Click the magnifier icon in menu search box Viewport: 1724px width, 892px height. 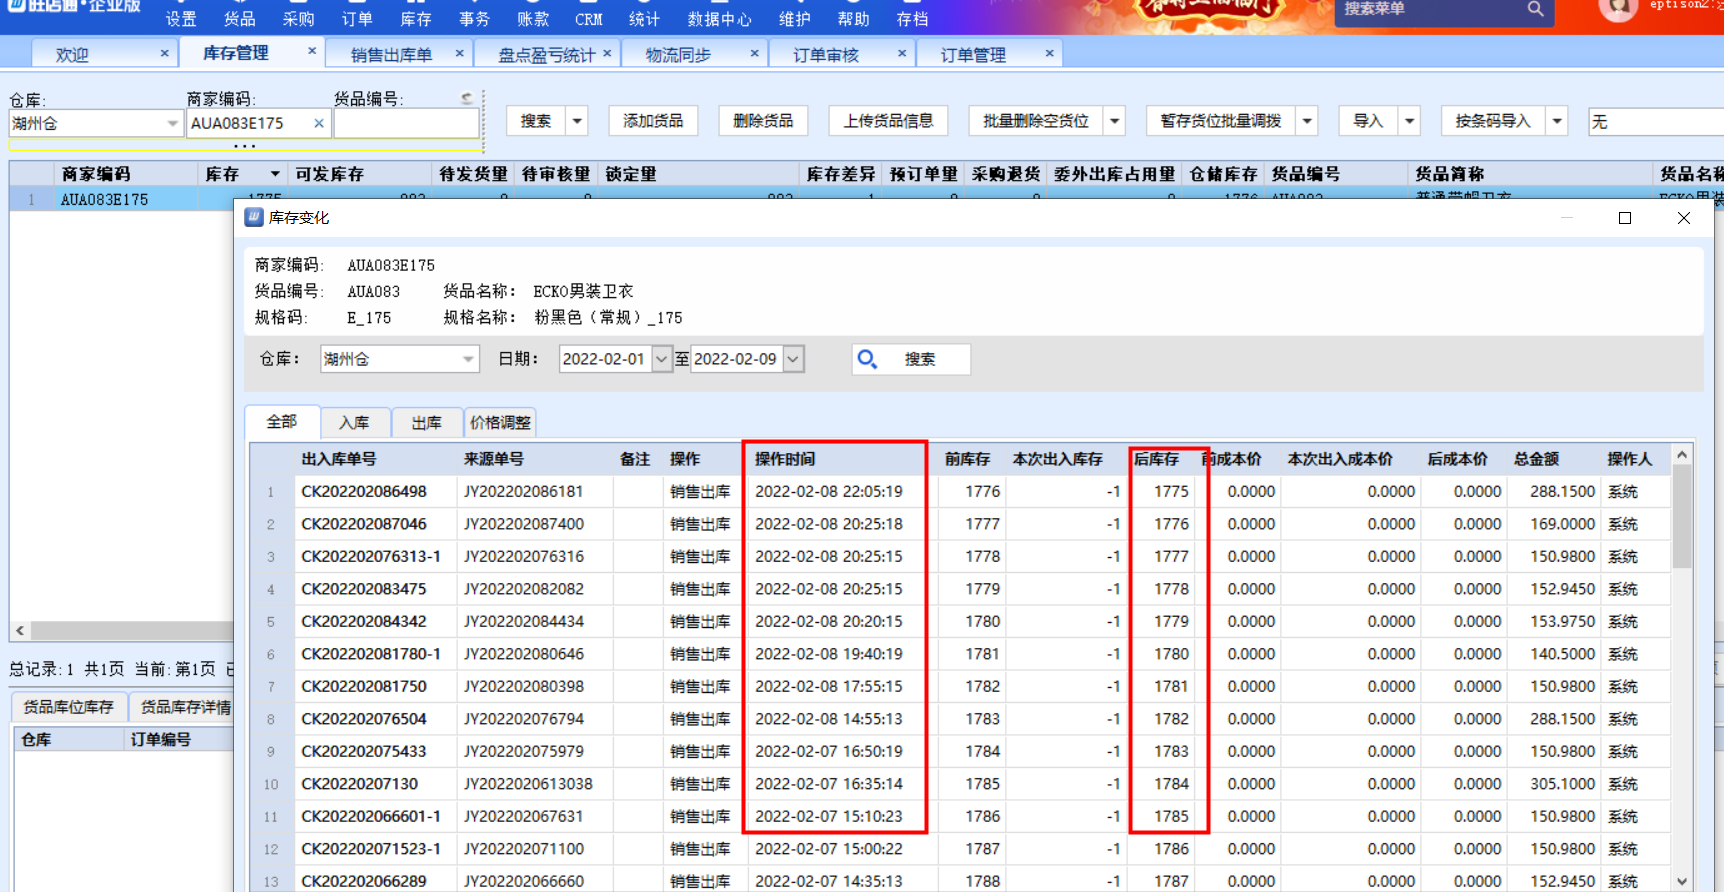(1535, 9)
